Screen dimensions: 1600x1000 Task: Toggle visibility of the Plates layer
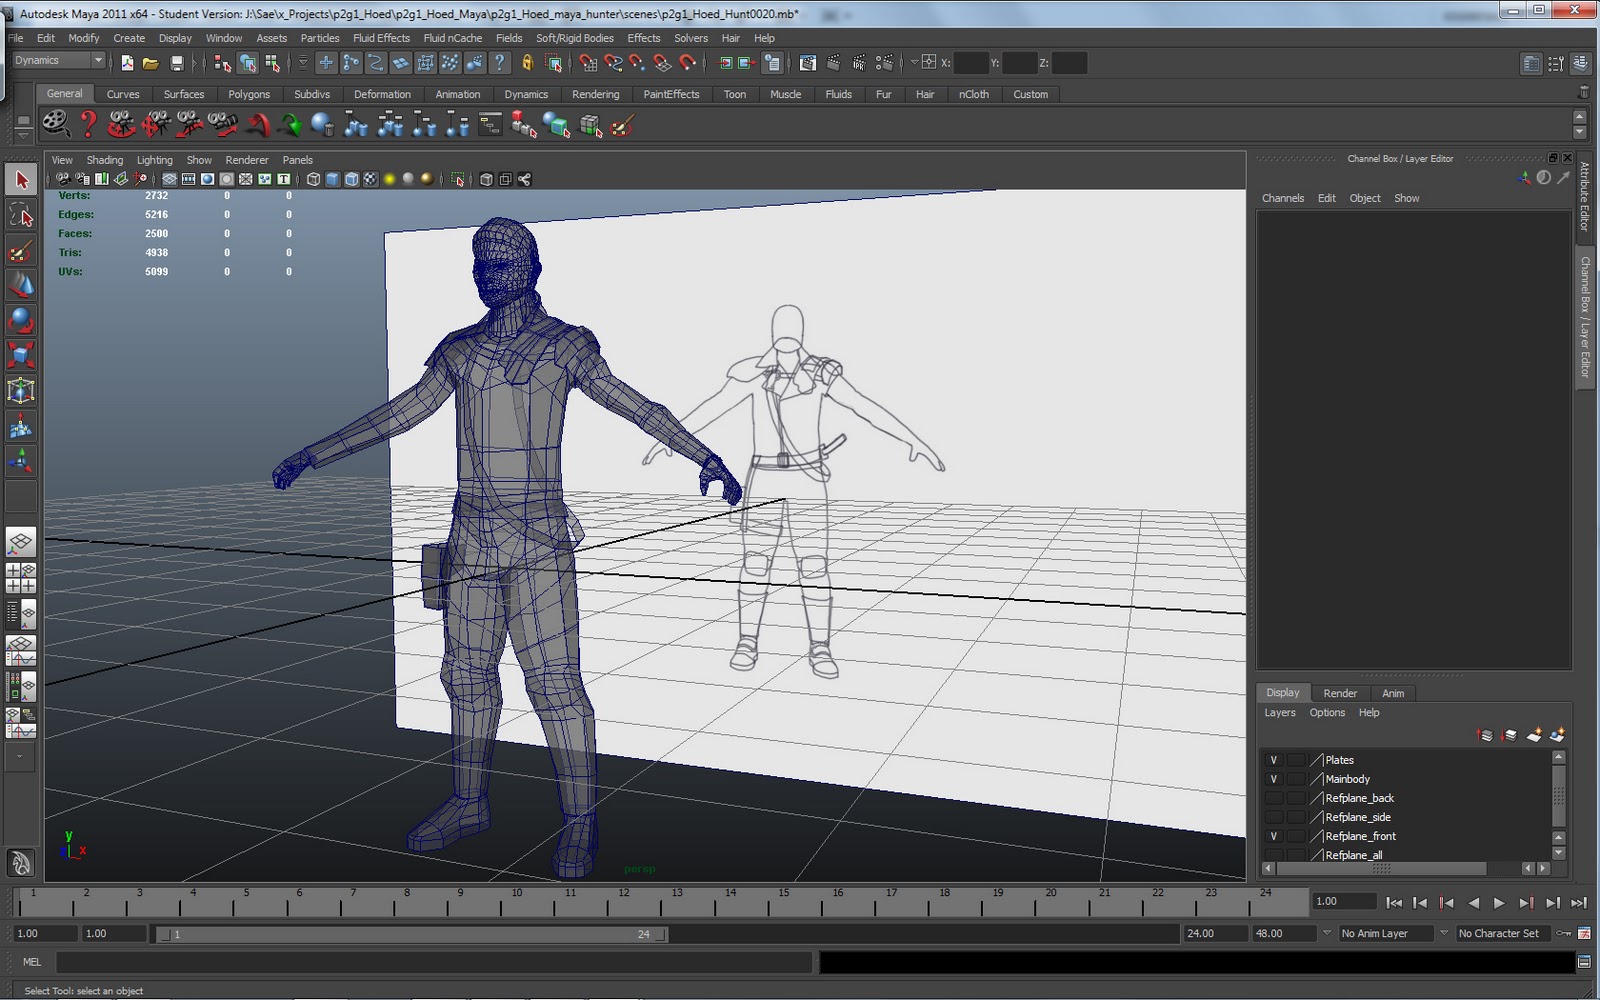pyautogui.click(x=1274, y=760)
